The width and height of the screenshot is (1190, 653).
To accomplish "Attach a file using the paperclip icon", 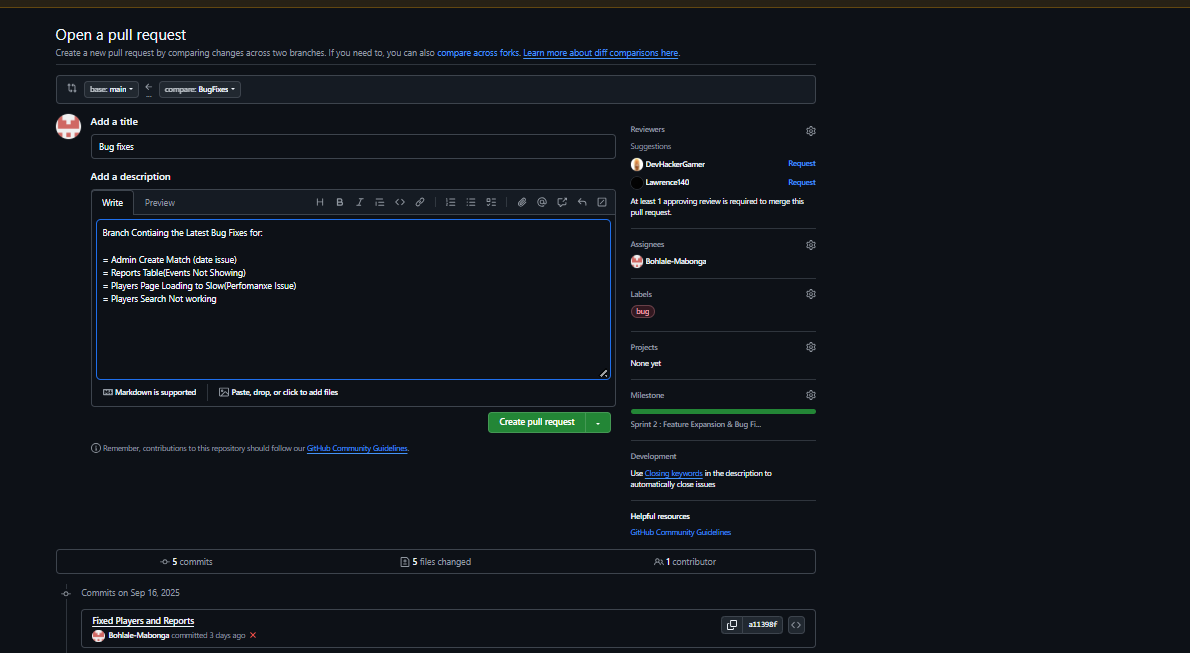I will (x=521, y=202).
